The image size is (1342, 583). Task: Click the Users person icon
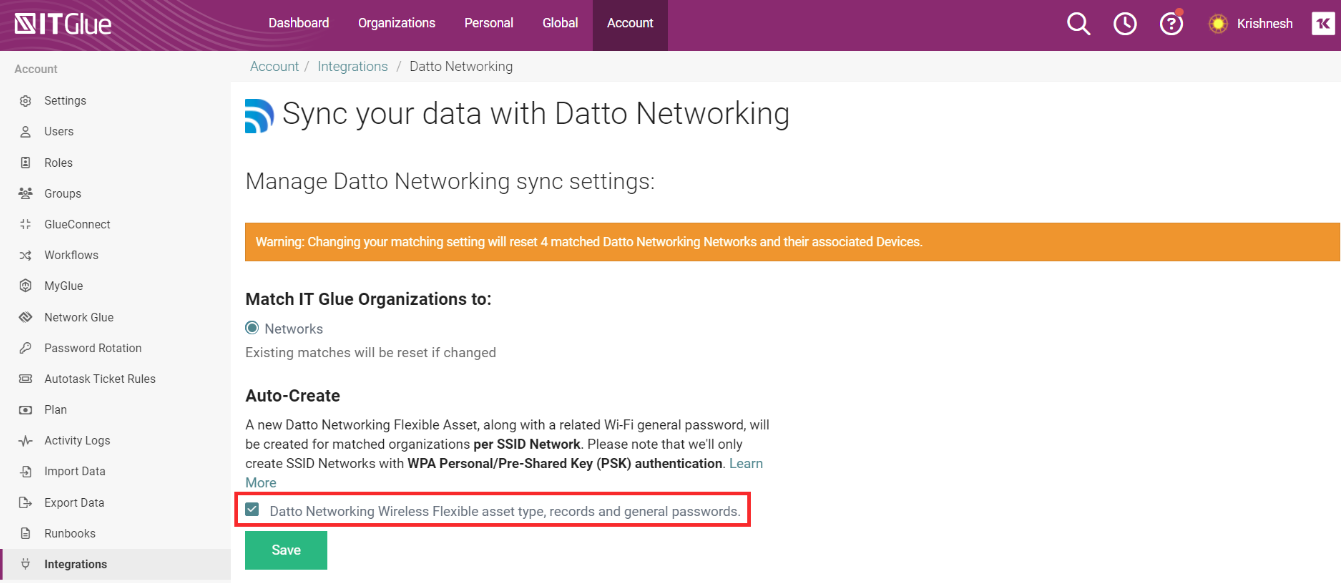click(26, 132)
